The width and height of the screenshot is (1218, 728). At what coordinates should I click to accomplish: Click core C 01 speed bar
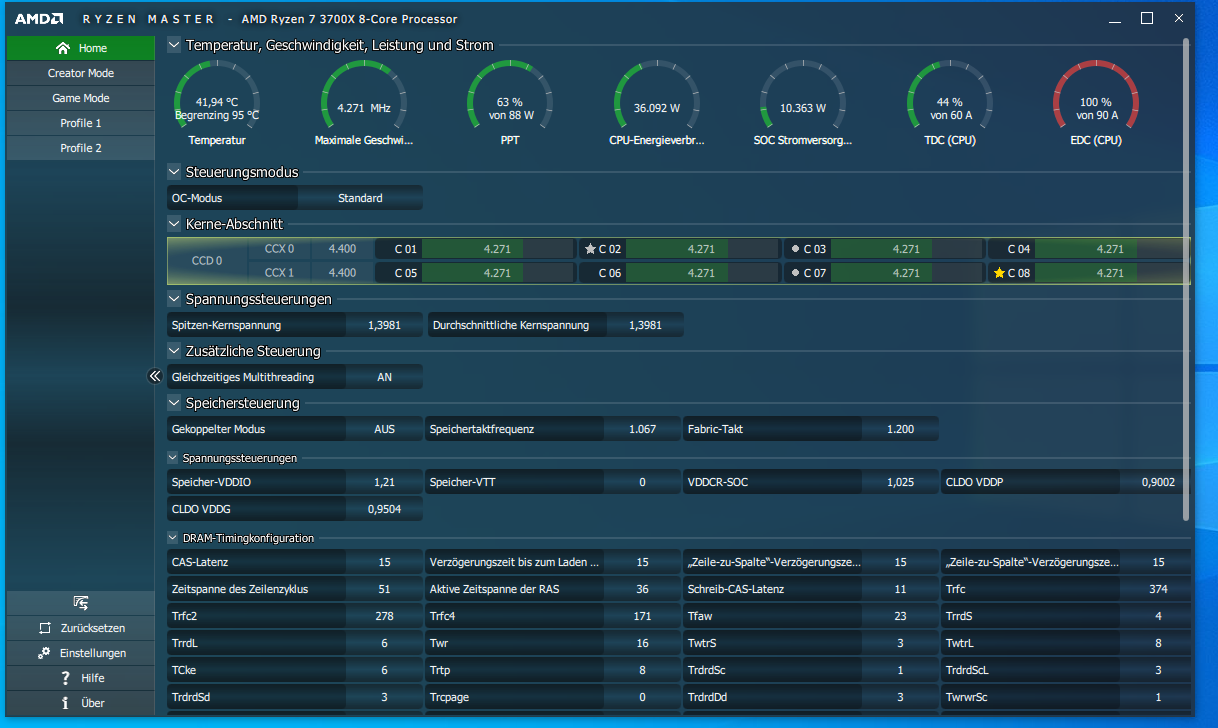(x=499, y=249)
